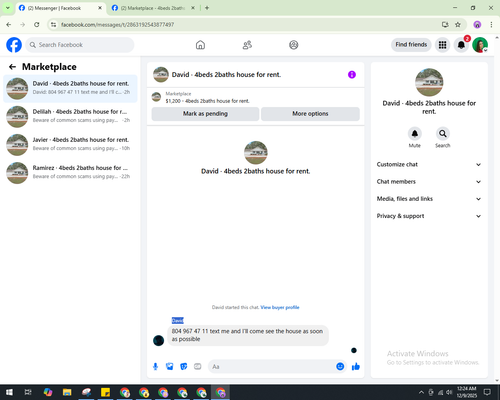Screen dimensions: 500x400
Task: Open the taskbar clock and date
Action: pyautogui.click(x=467, y=392)
